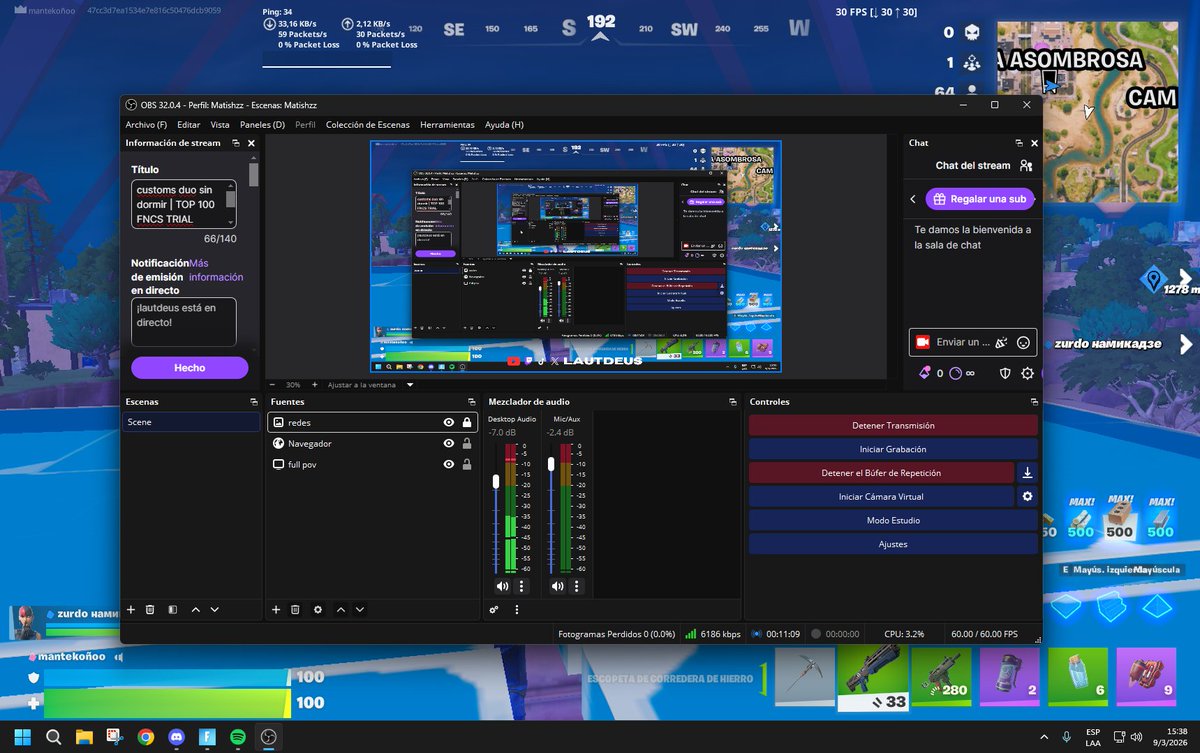This screenshot has width=1200, height=753.
Task: Click purple Hecho button
Action: coord(189,368)
